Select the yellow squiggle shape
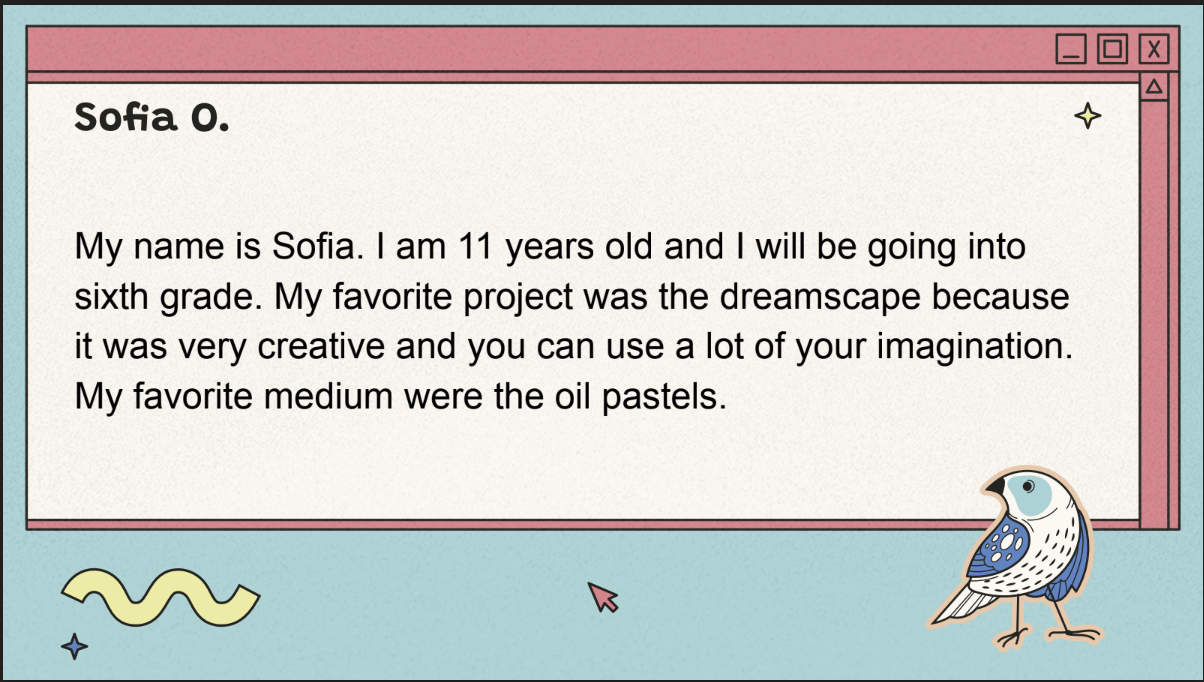The image size is (1204, 682). pos(160,596)
